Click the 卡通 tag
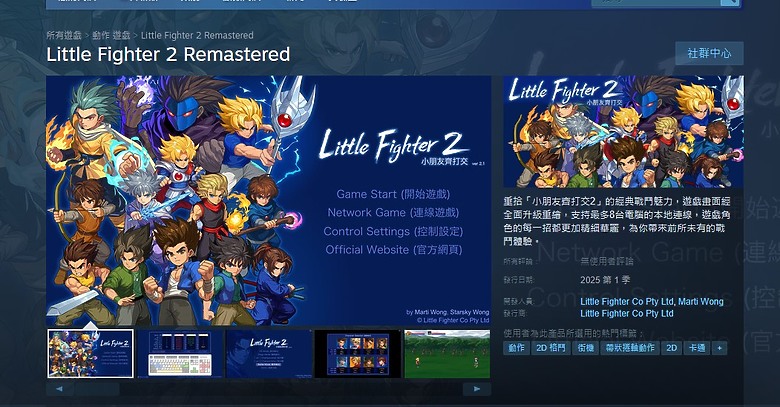This screenshot has height=407, width=780. [x=696, y=348]
